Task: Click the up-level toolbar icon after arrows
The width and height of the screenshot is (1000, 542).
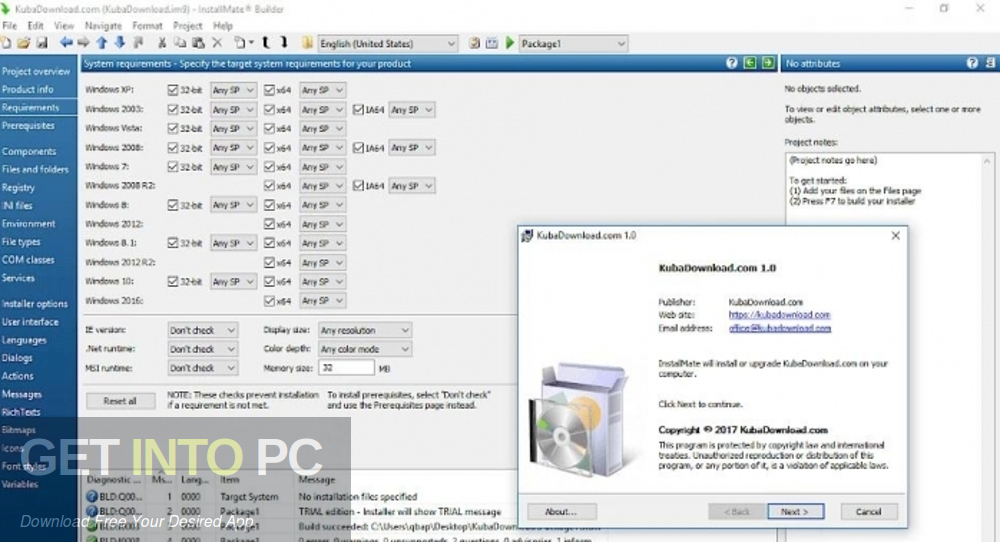Action: tap(138, 43)
